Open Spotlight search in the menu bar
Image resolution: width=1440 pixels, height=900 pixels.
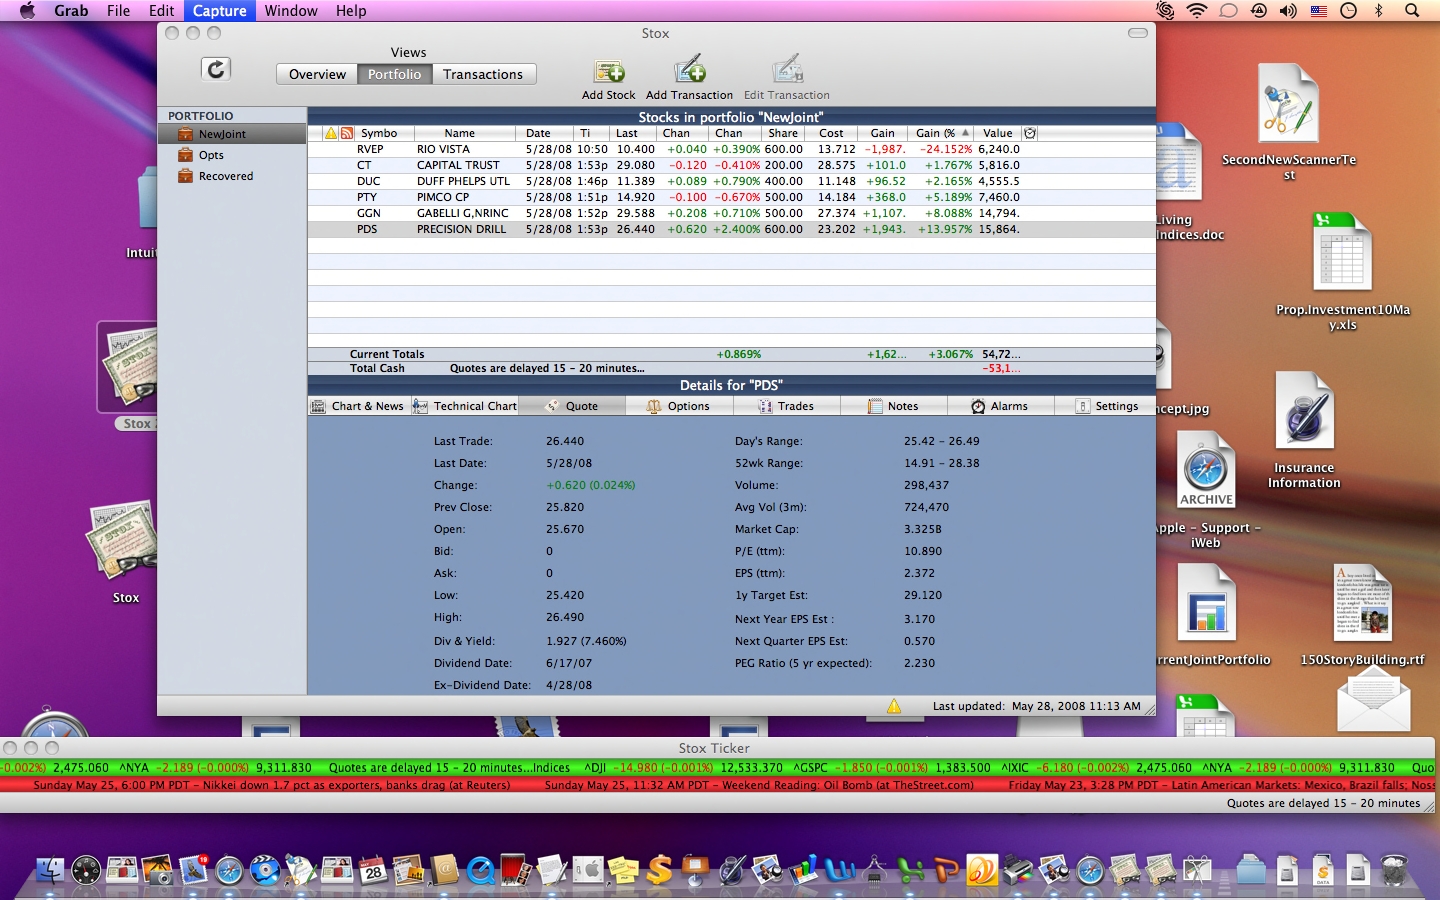coord(1412,11)
